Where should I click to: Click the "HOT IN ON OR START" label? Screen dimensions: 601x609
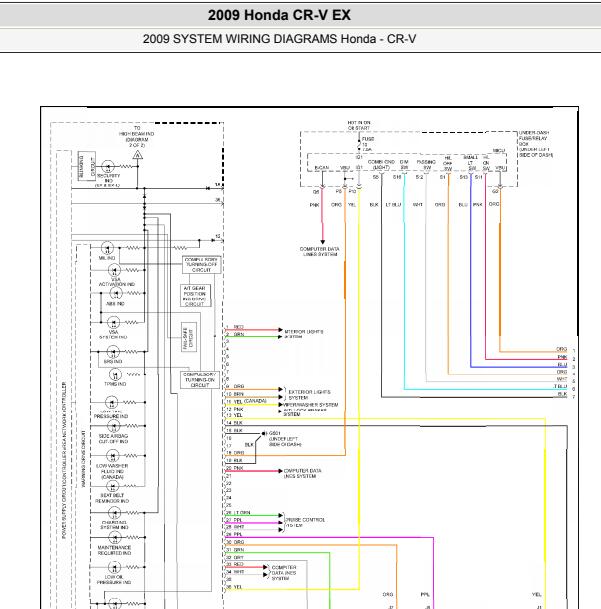[x=359, y=125]
